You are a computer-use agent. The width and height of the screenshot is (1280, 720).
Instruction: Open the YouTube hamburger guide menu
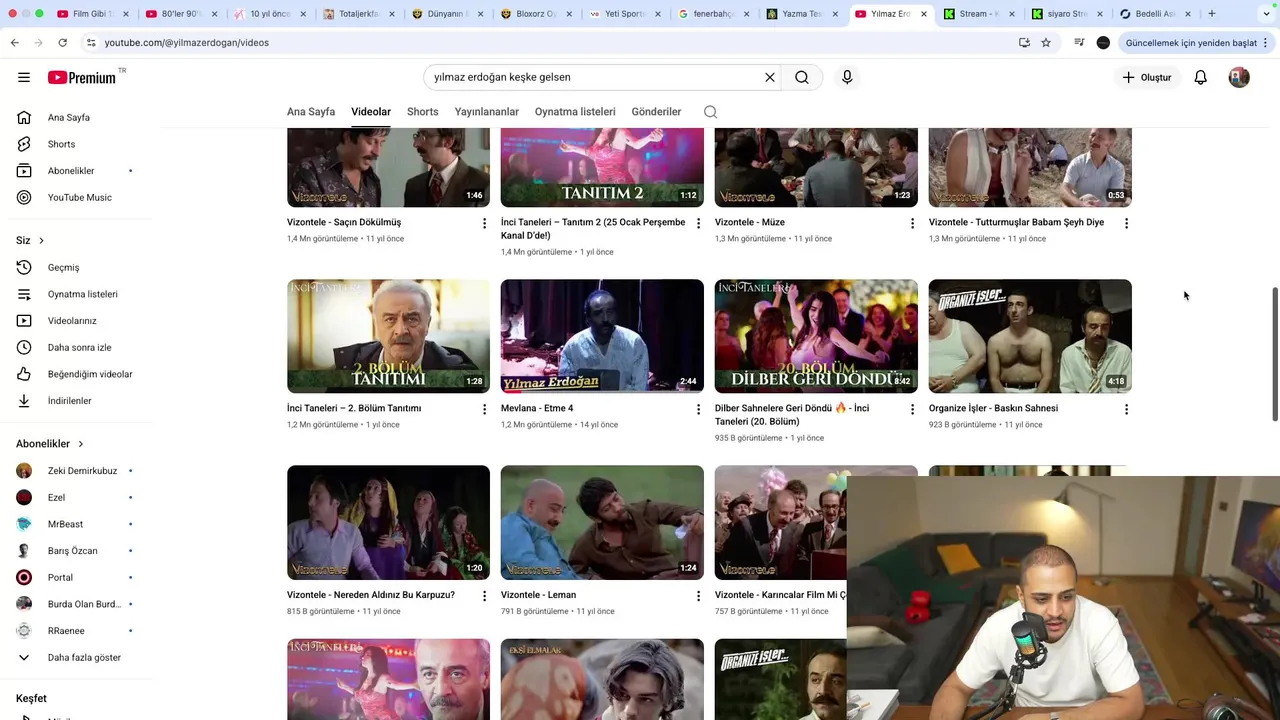click(x=24, y=77)
